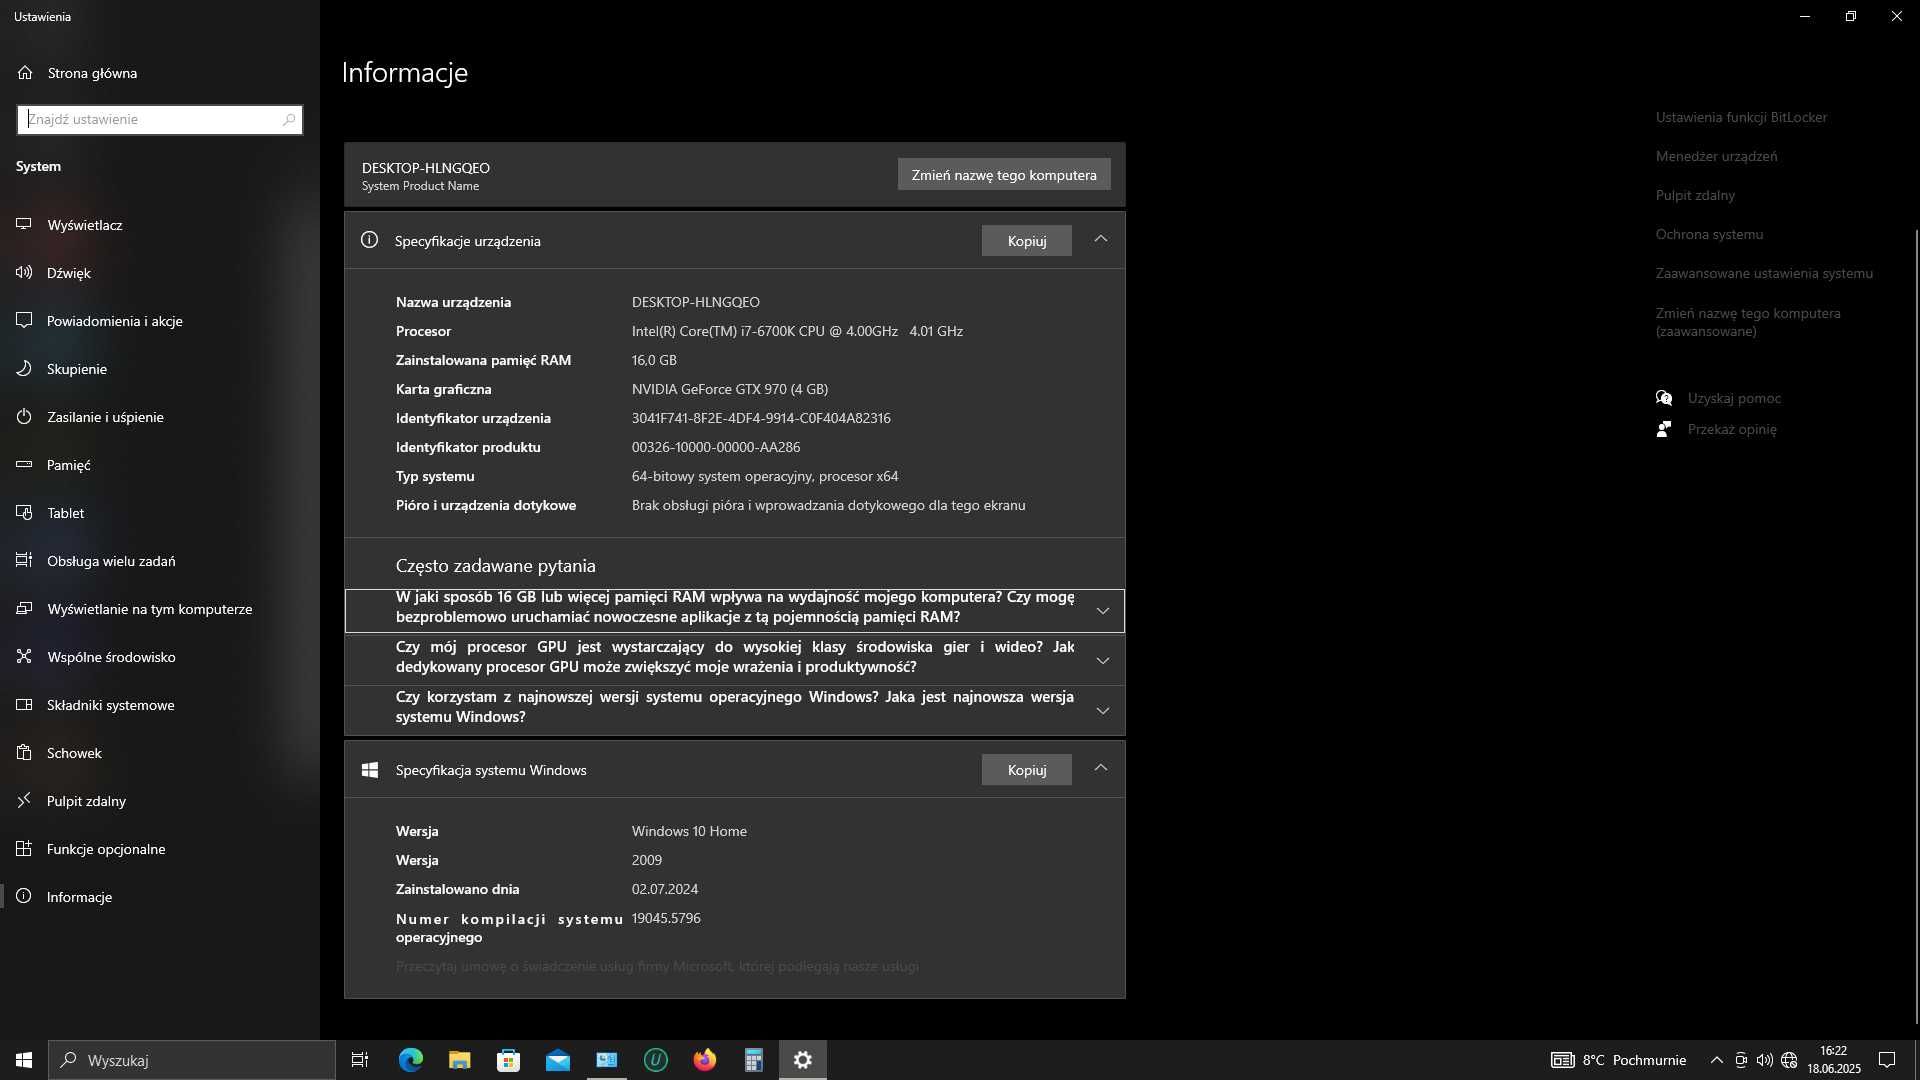The width and height of the screenshot is (1920, 1080).
Task: Collapse Specyfikacje urządzenia section
Action: point(1101,239)
